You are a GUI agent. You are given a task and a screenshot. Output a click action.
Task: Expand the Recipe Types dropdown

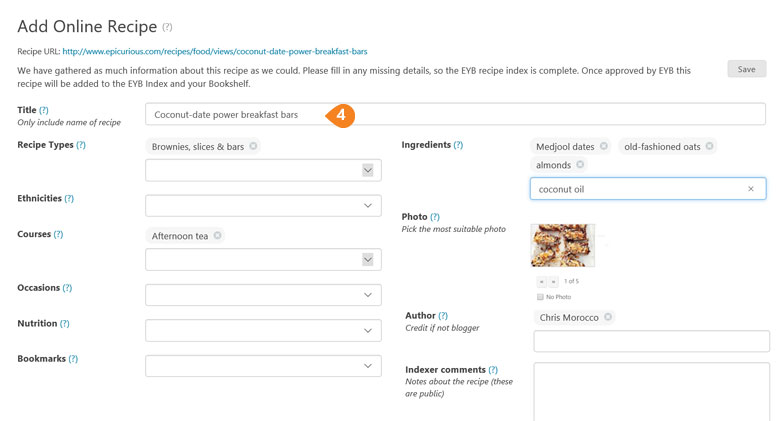click(x=368, y=170)
